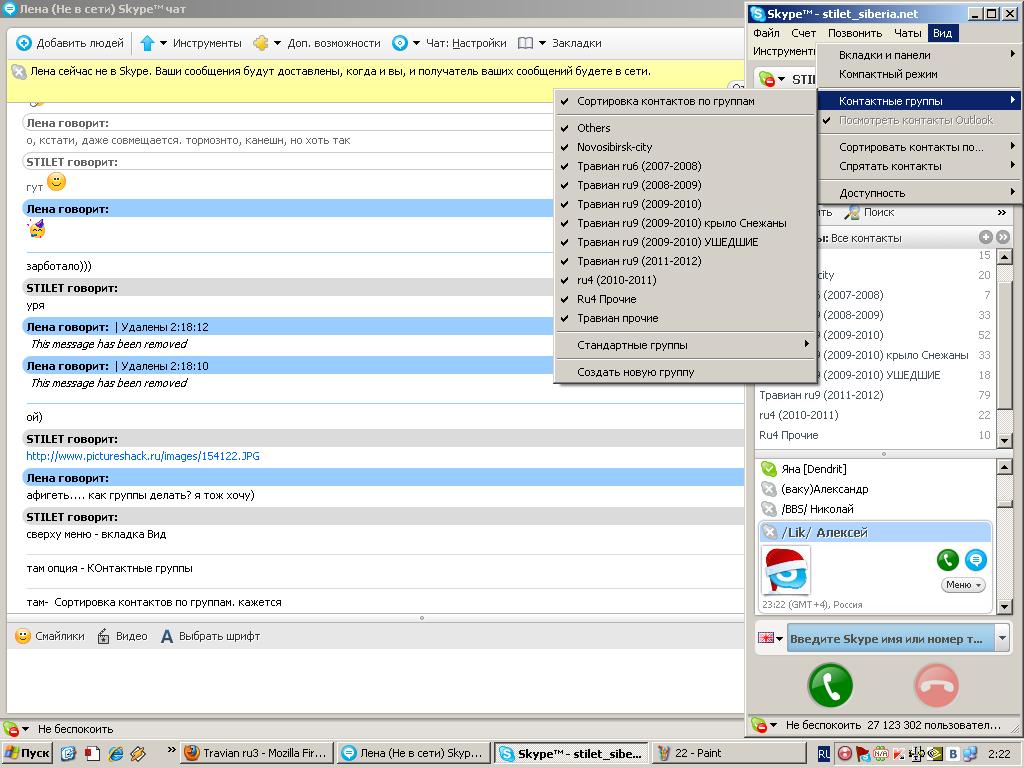
Task: Click the Bookmarks book icon
Action: pos(525,43)
